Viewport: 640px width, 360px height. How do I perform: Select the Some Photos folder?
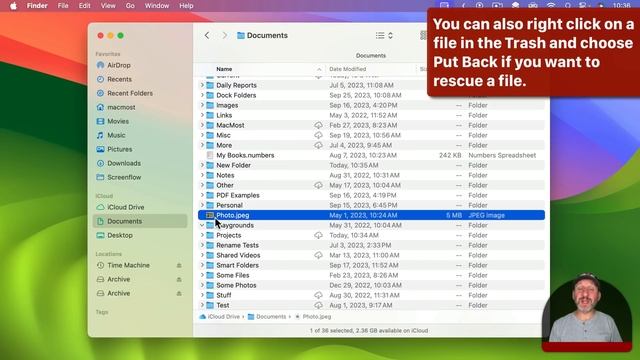point(371,285)
